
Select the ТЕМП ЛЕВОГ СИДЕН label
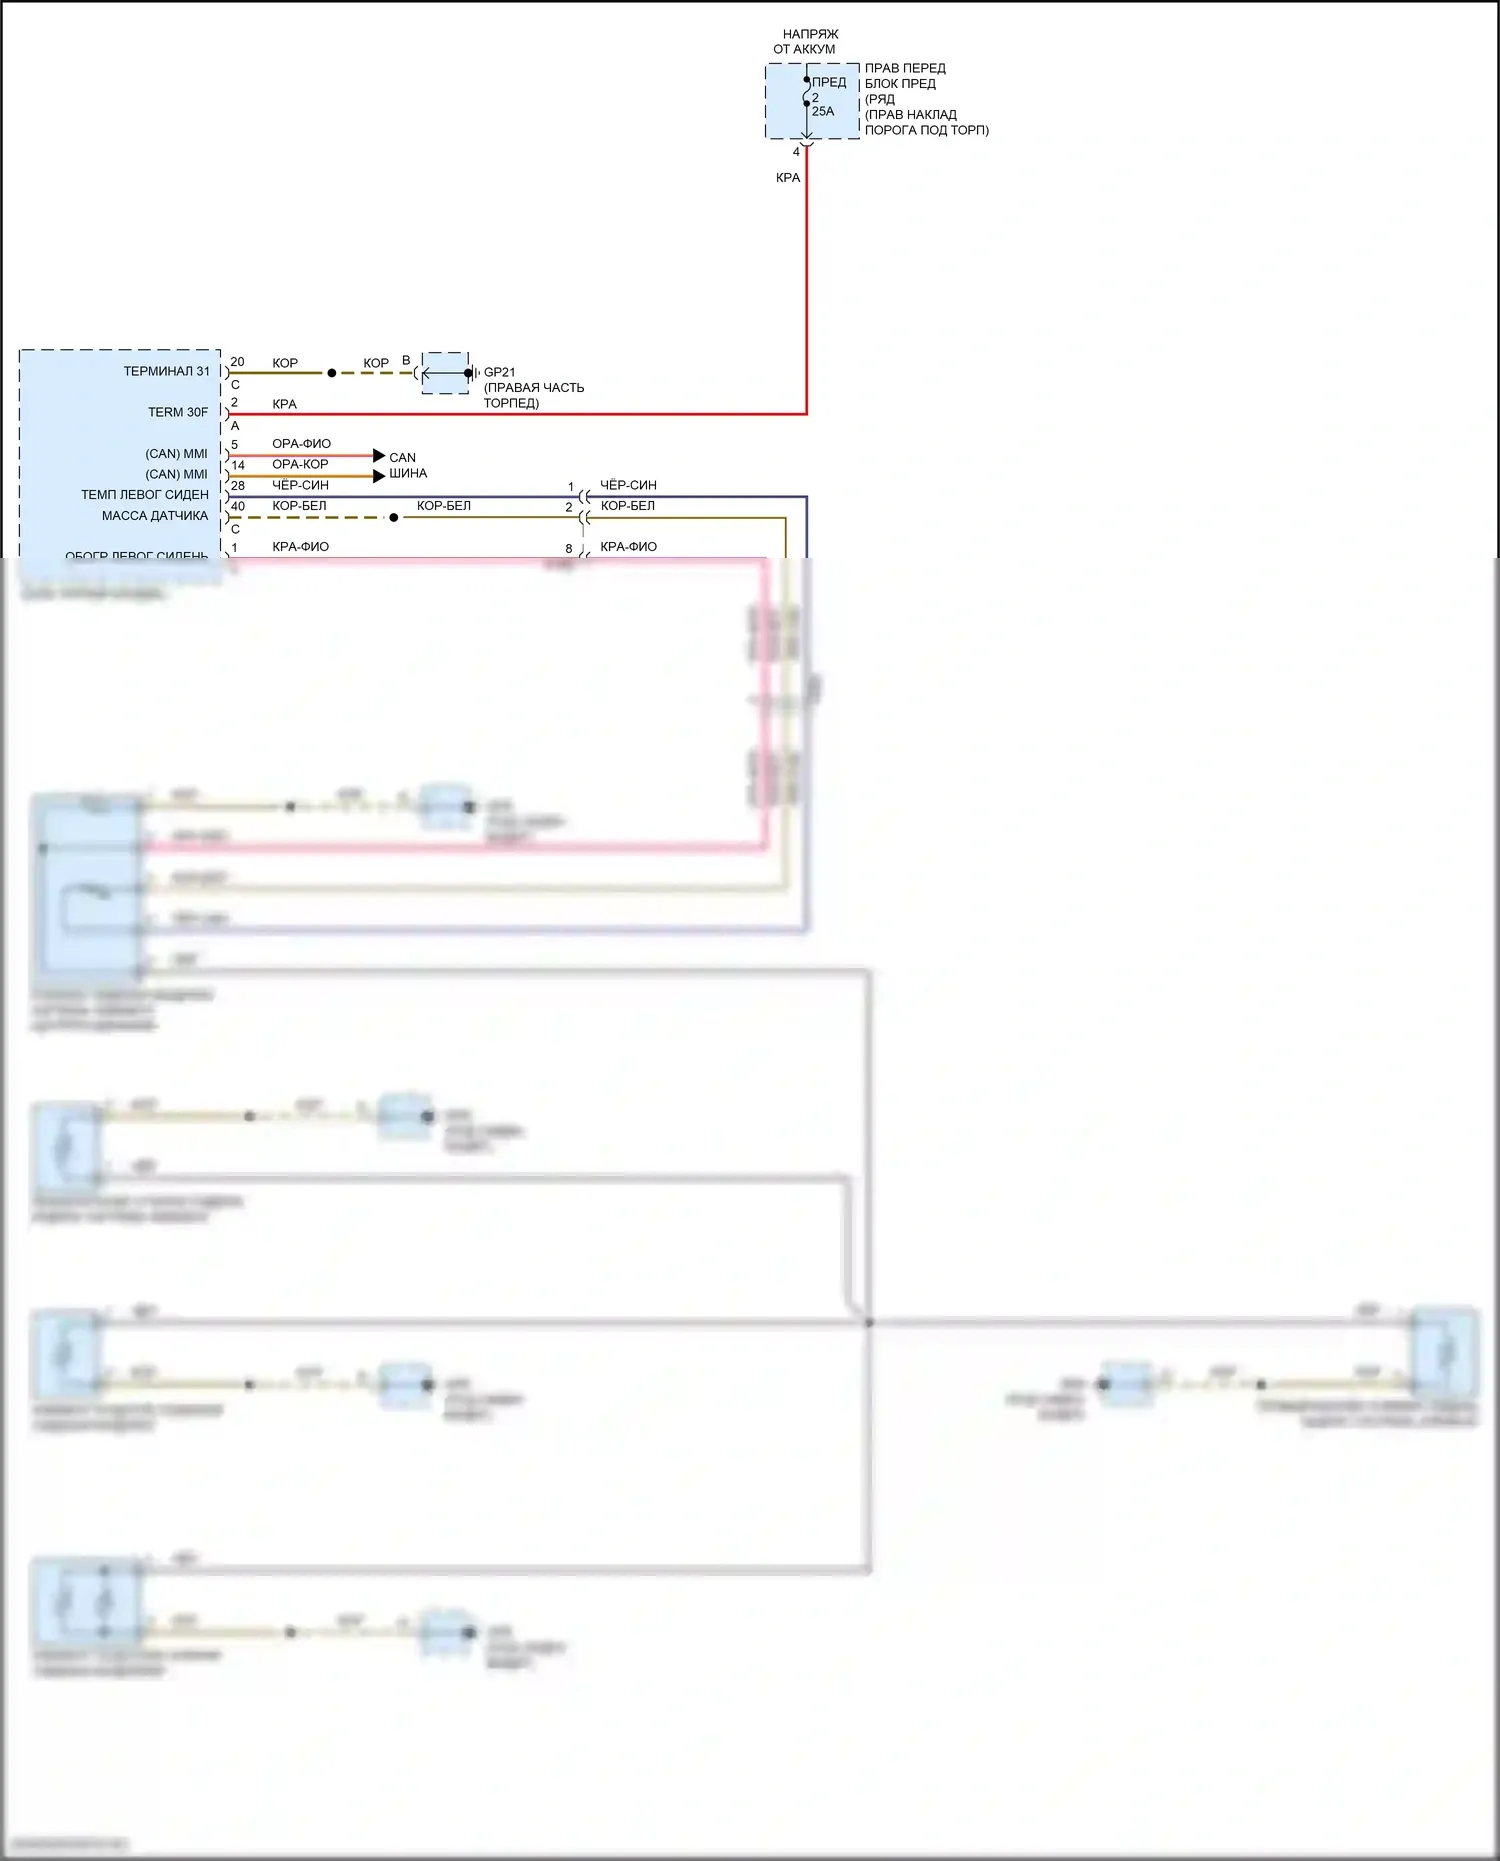pyautogui.click(x=145, y=495)
